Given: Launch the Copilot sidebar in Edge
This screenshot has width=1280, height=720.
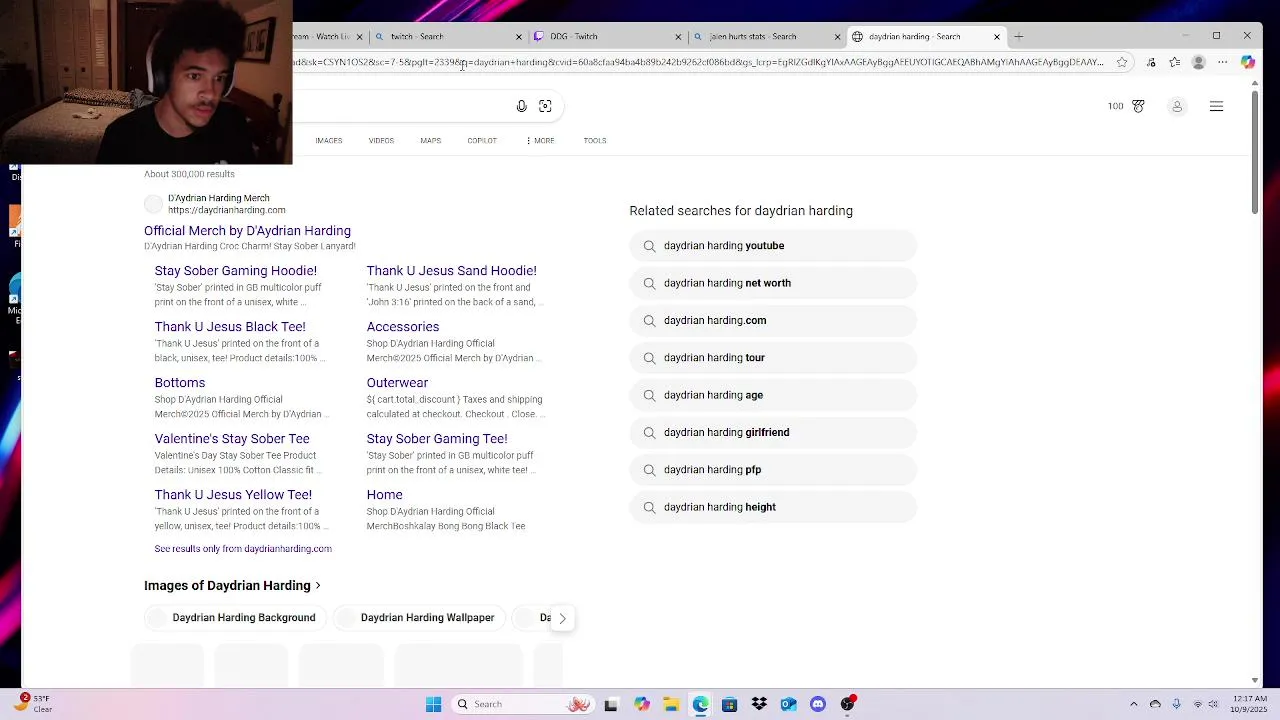Looking at the screenshot, I should pyautogui.click(x=1247, y=62).
